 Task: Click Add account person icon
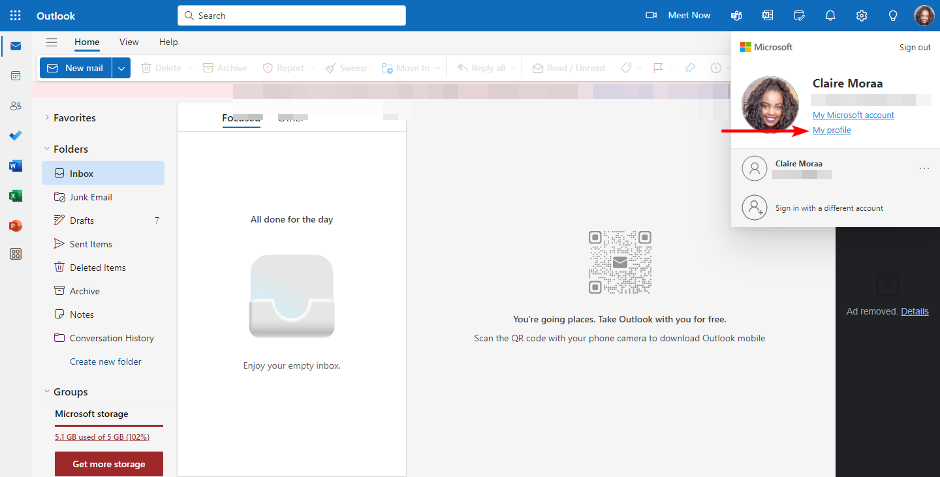754,207
